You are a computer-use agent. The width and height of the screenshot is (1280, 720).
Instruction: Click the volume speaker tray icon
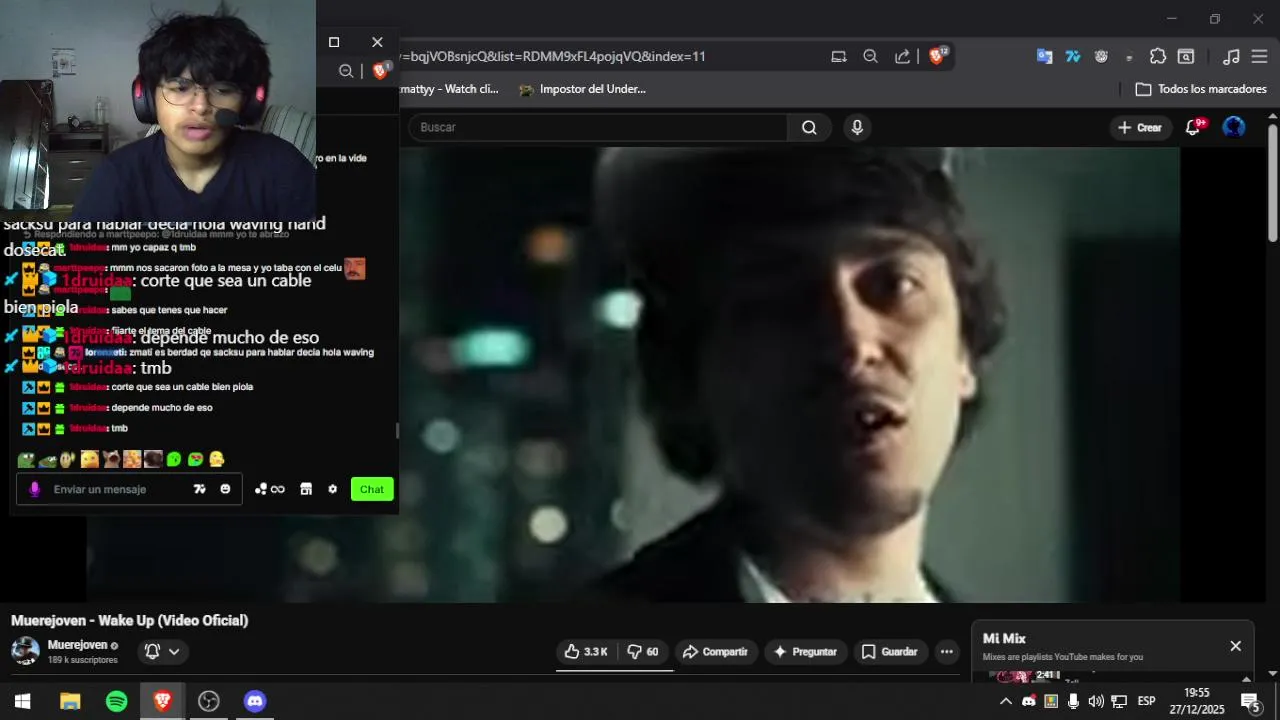tap(1096, 701)
